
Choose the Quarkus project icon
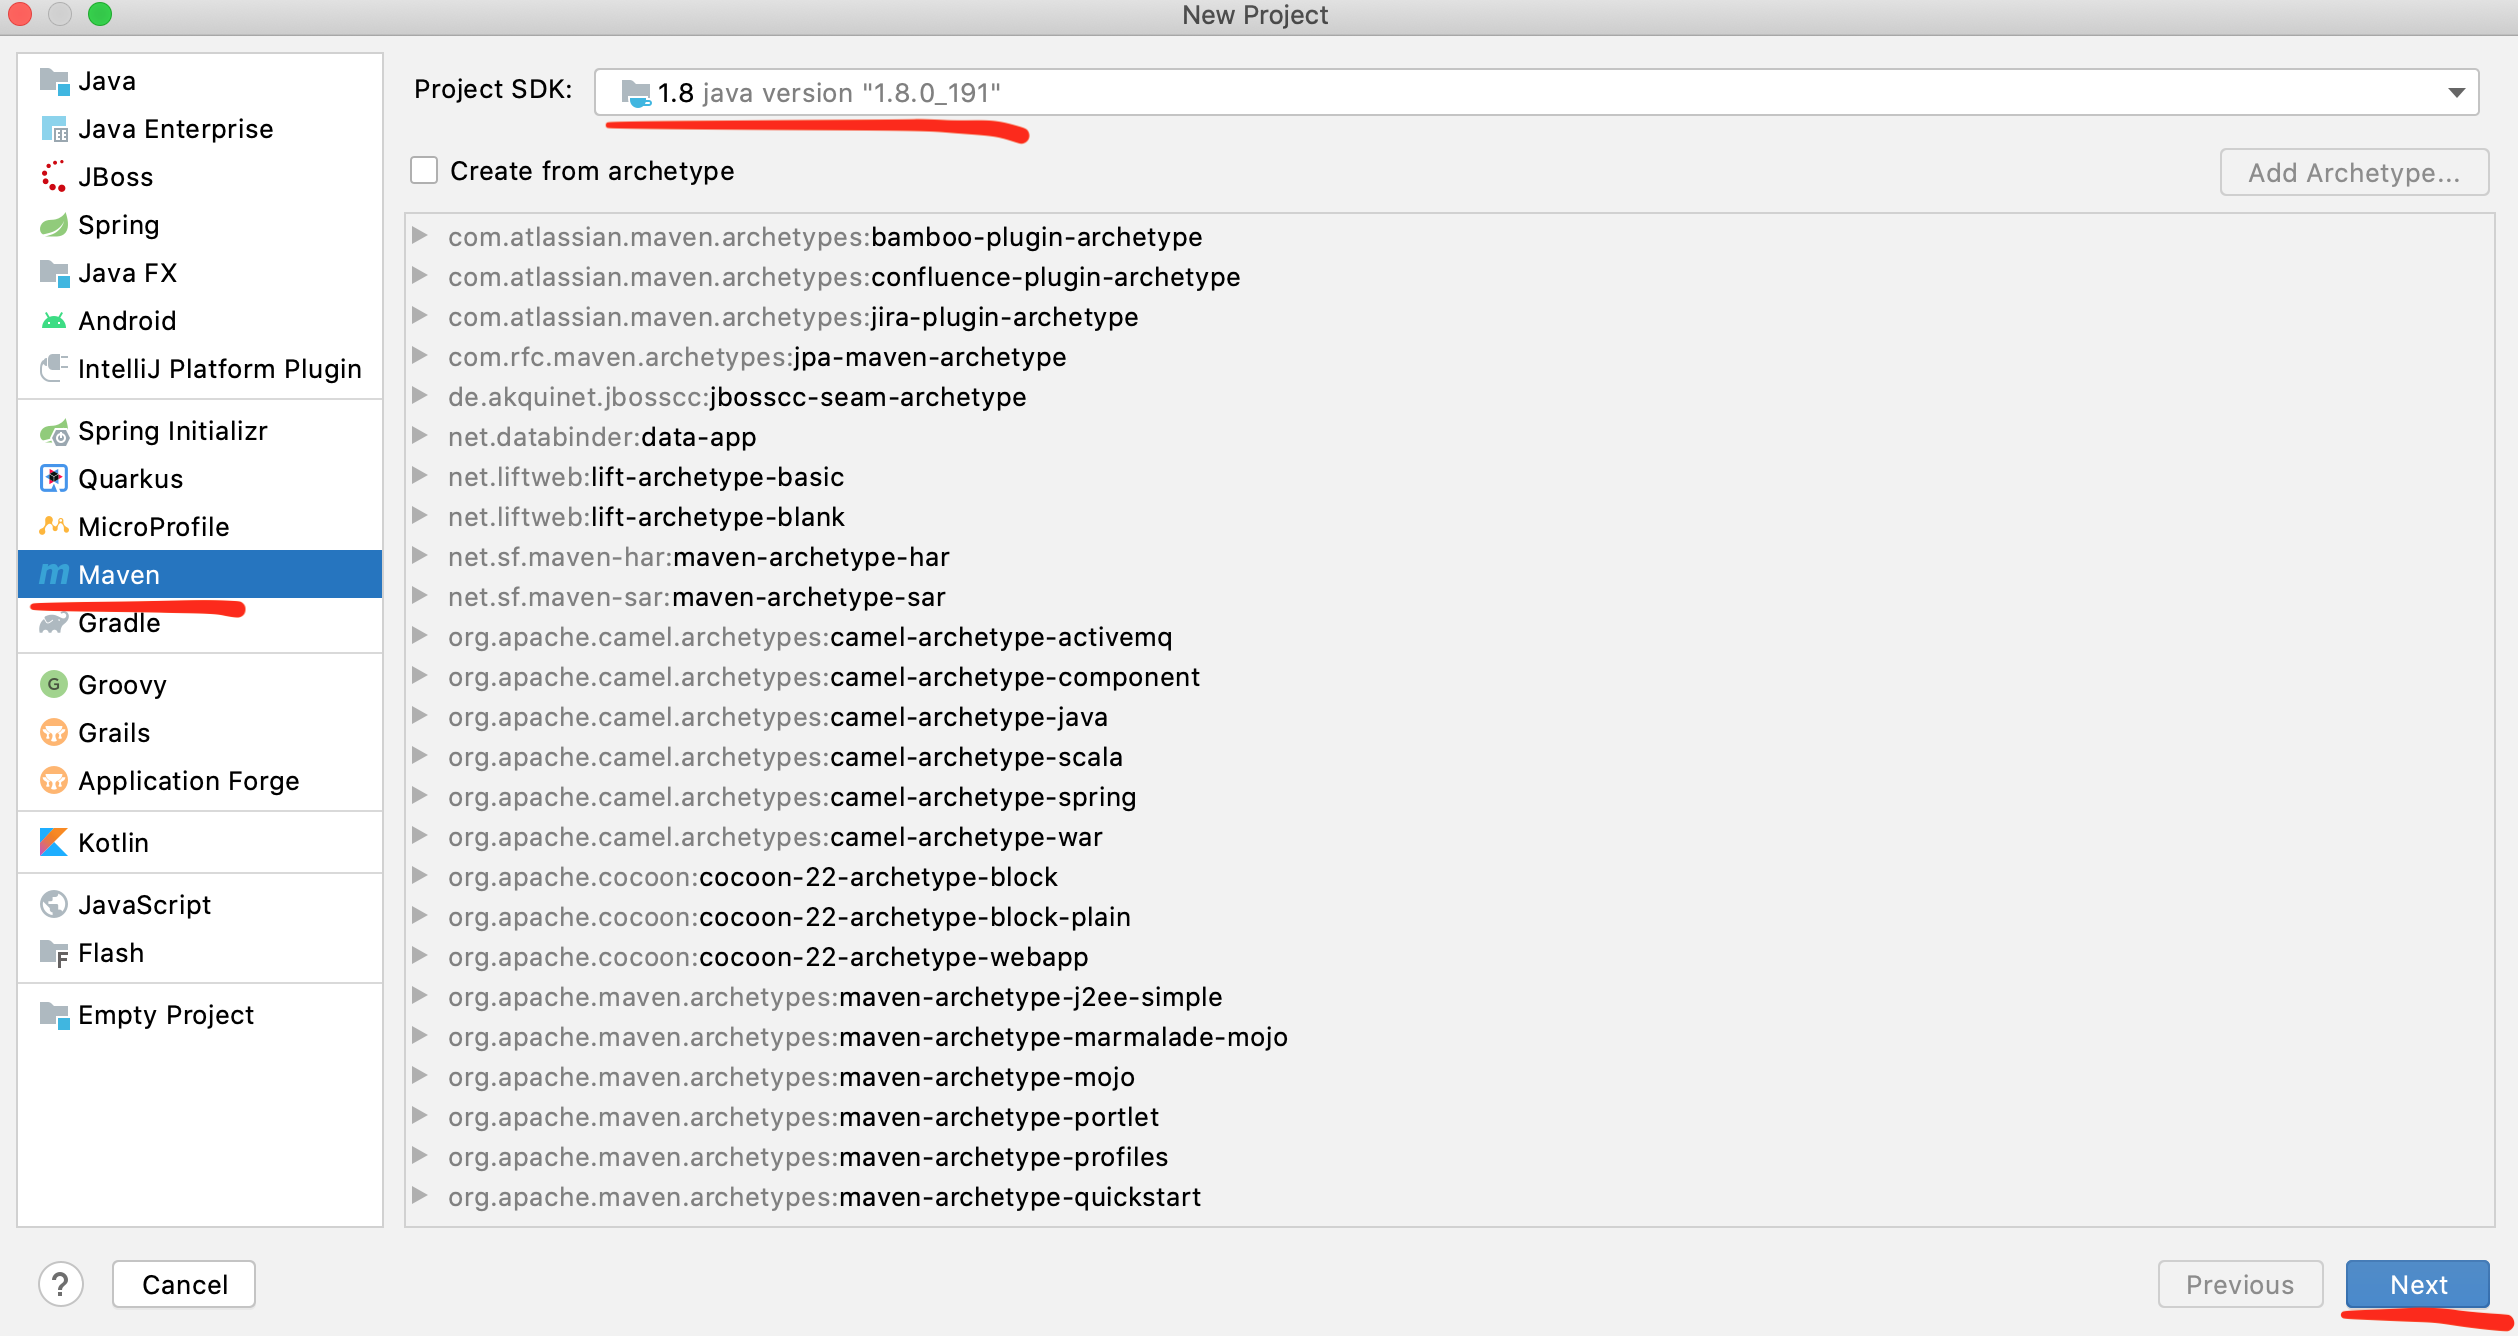pos(53,479)
